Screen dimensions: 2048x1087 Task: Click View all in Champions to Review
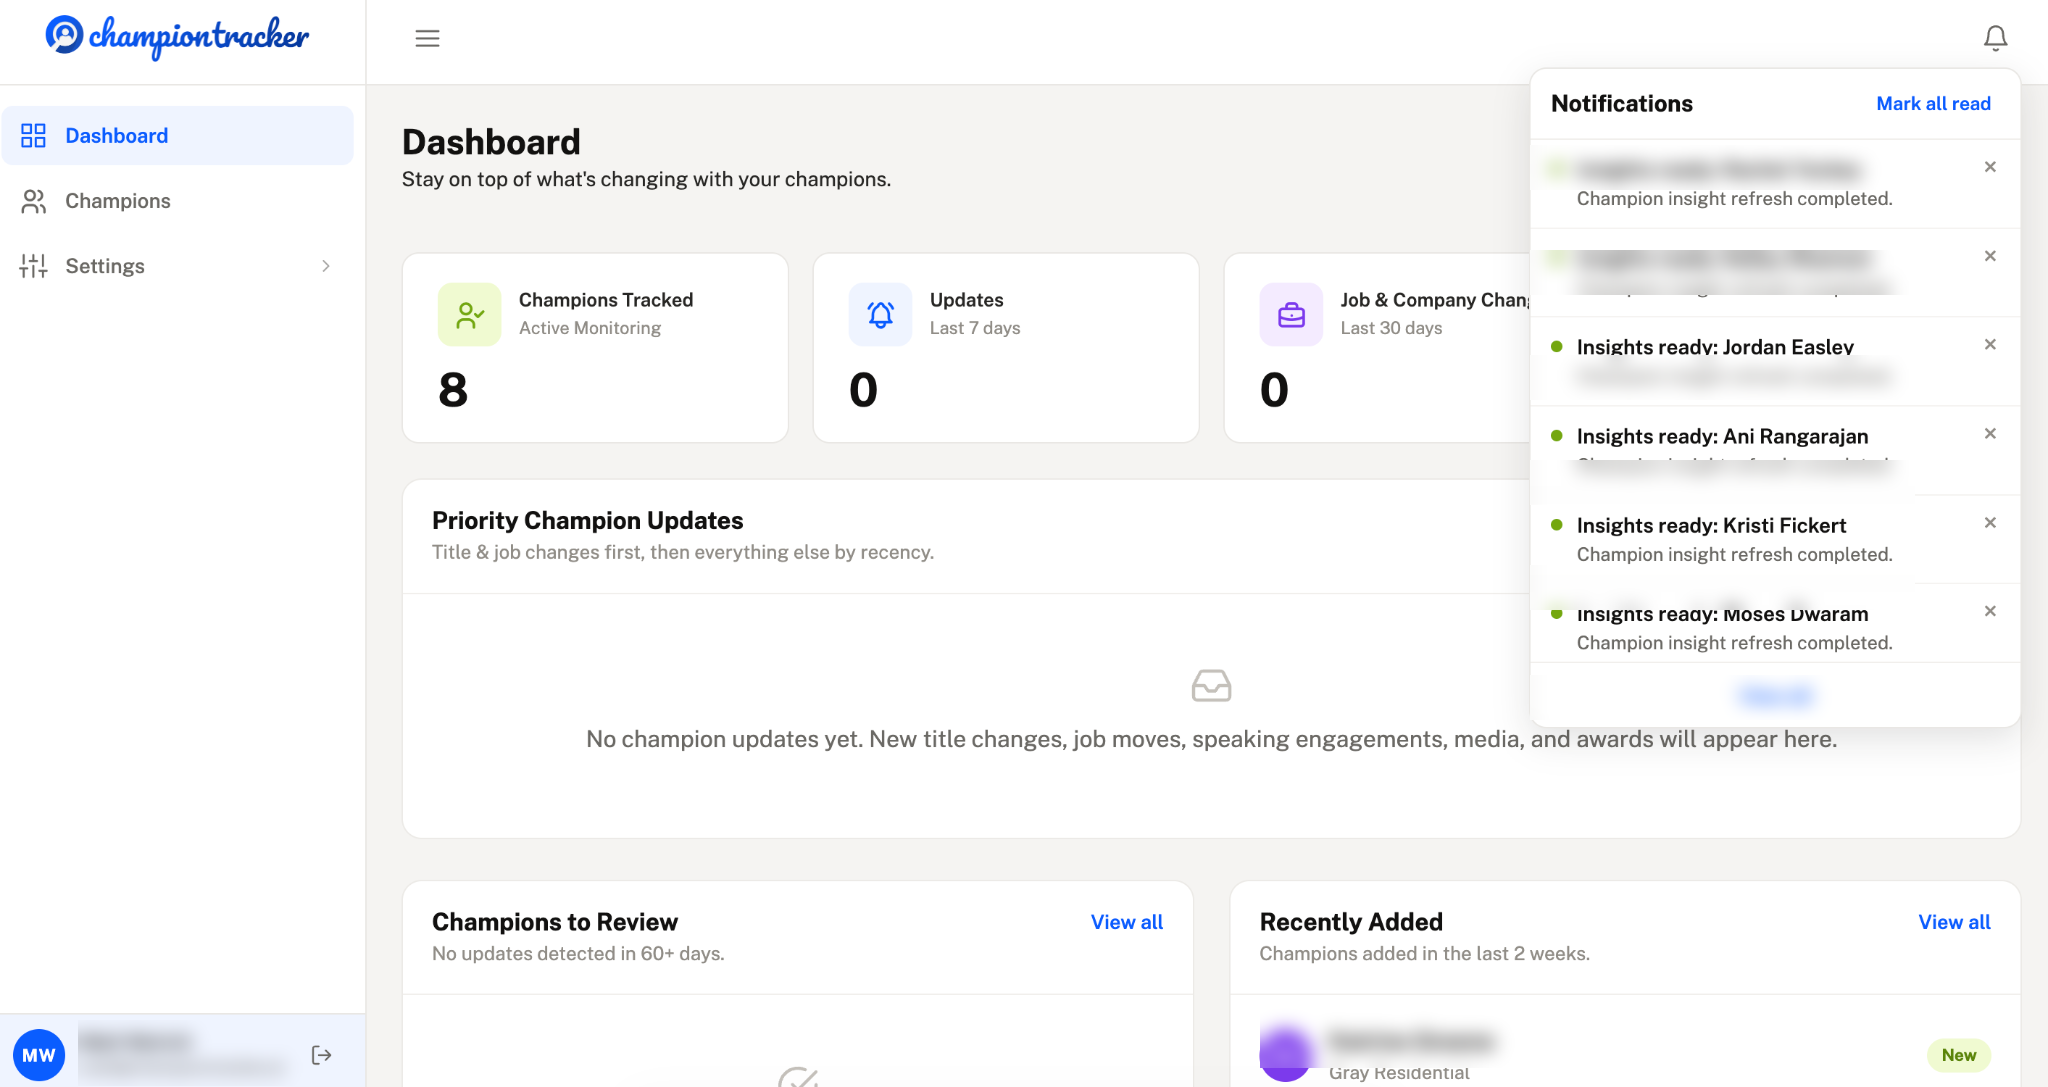(1126, 922)
